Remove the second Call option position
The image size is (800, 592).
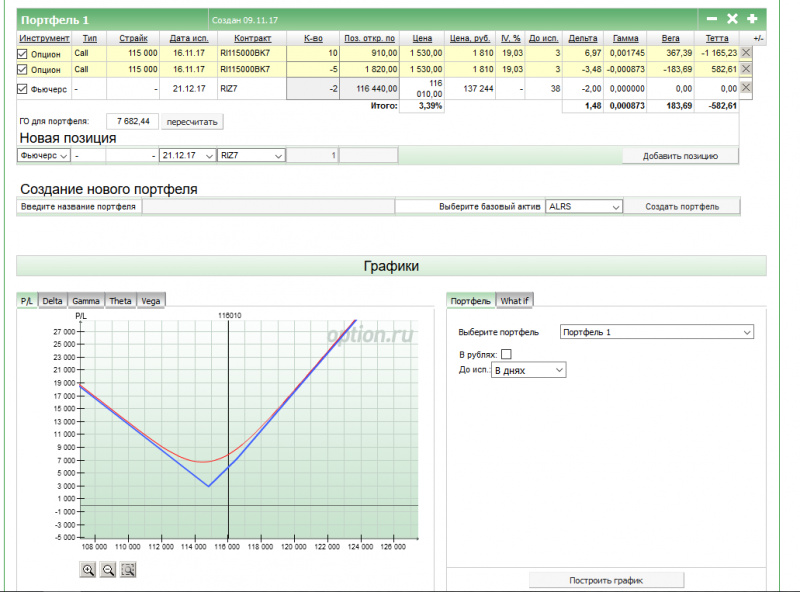(x=745, y=69)
